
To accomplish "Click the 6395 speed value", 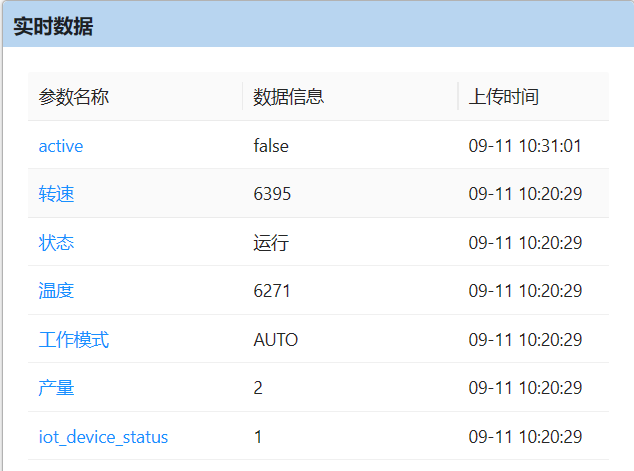I will coord(272,194).
